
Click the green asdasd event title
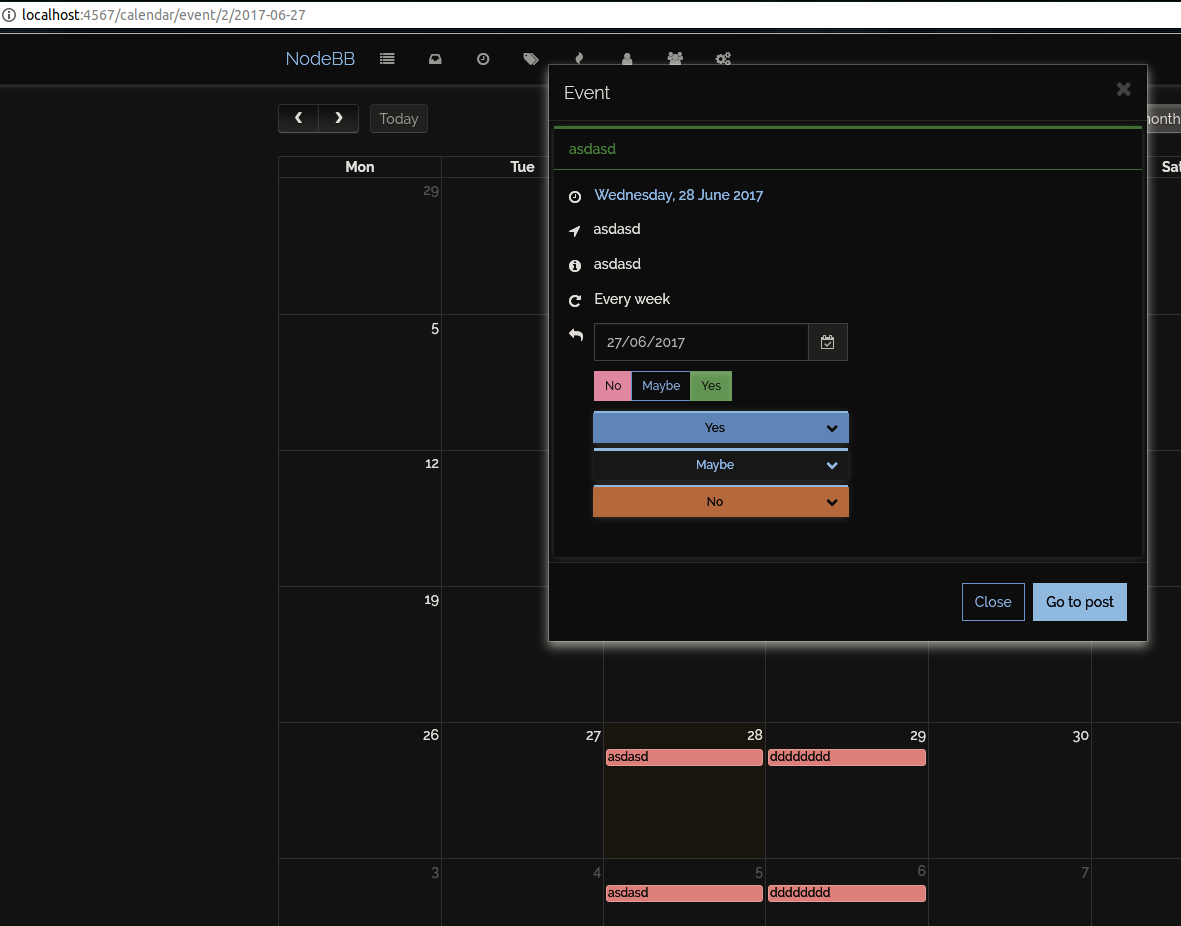coord(592,149)
